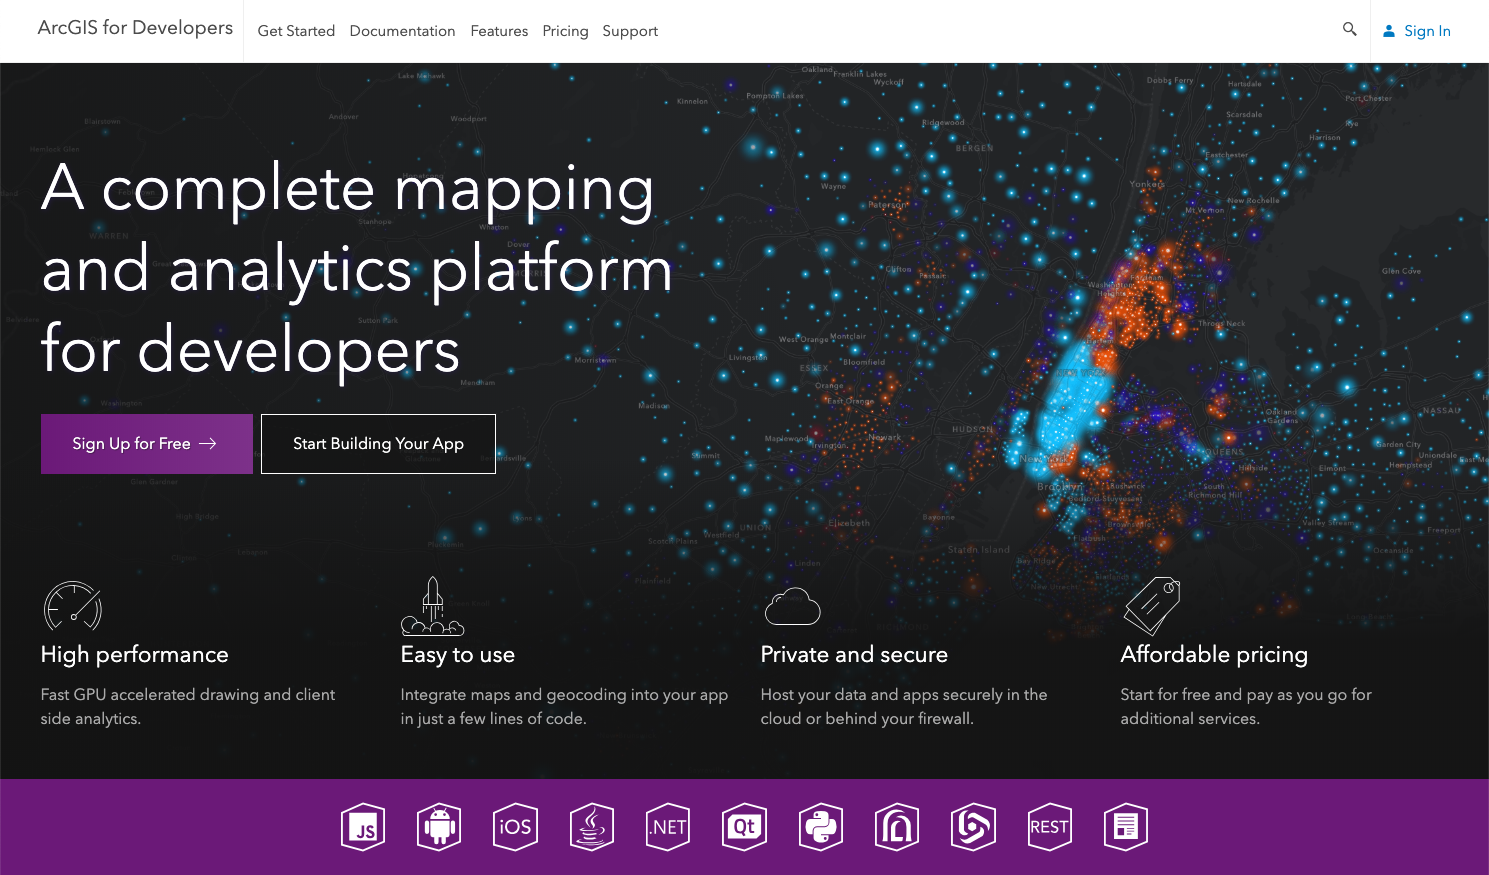Viewport: 1489px width, 875px height.
Task: Click text 'Integrate maps and geocoding into your app'
Action: pos(564,695)
